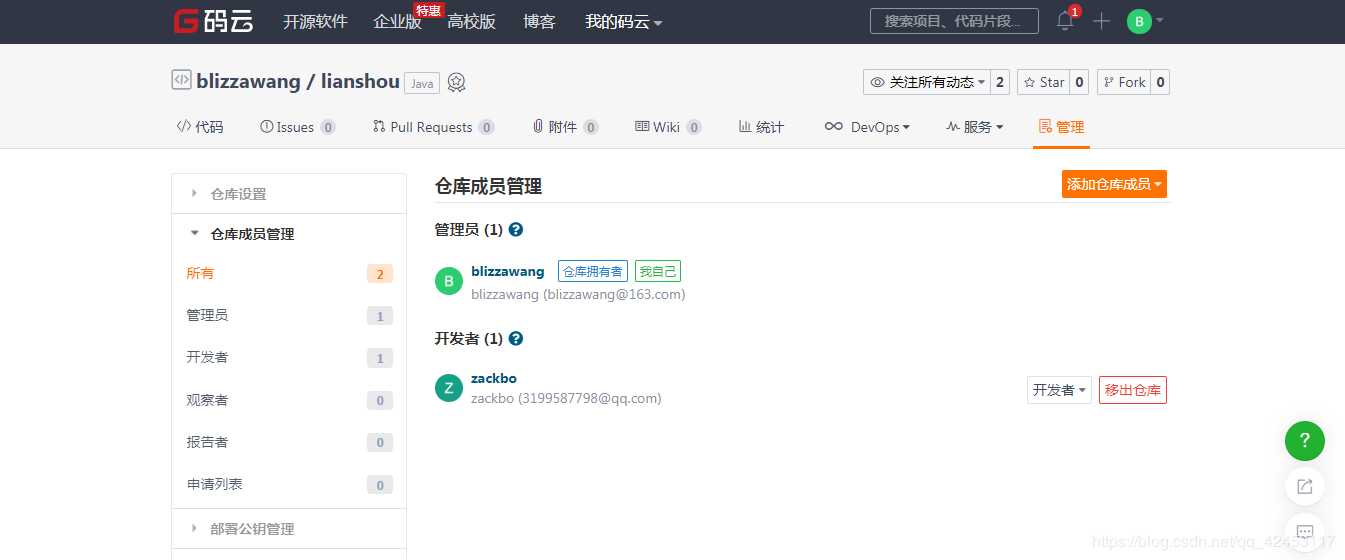
Task: Star the repository
Action: tap(1043, 82)
